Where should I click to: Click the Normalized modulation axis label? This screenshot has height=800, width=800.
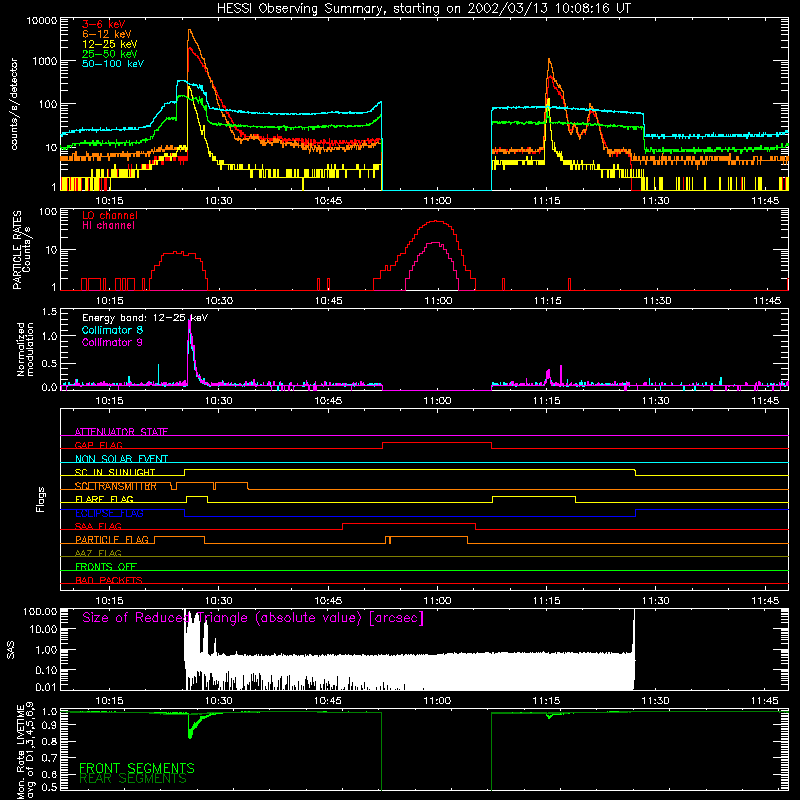25,349
